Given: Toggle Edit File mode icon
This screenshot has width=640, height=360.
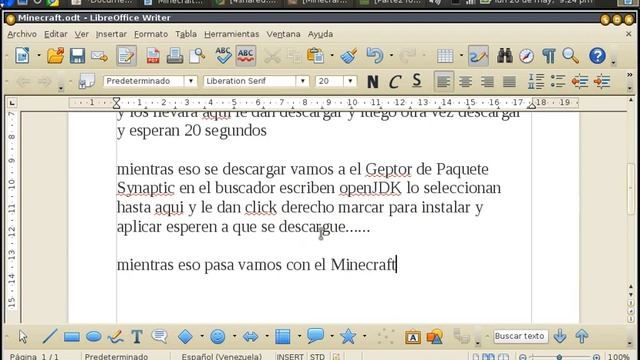Looking at the screenshot, I should pos(126,56).
